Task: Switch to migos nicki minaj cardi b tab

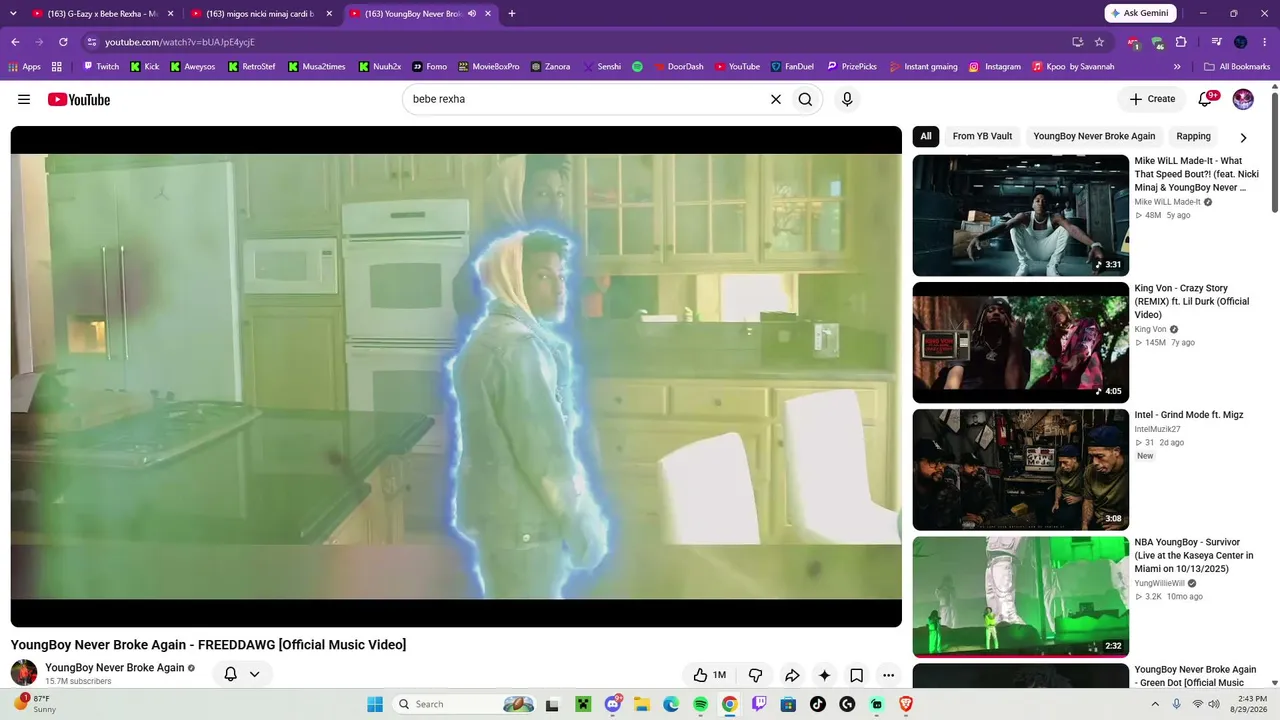Action: [261, 14]
